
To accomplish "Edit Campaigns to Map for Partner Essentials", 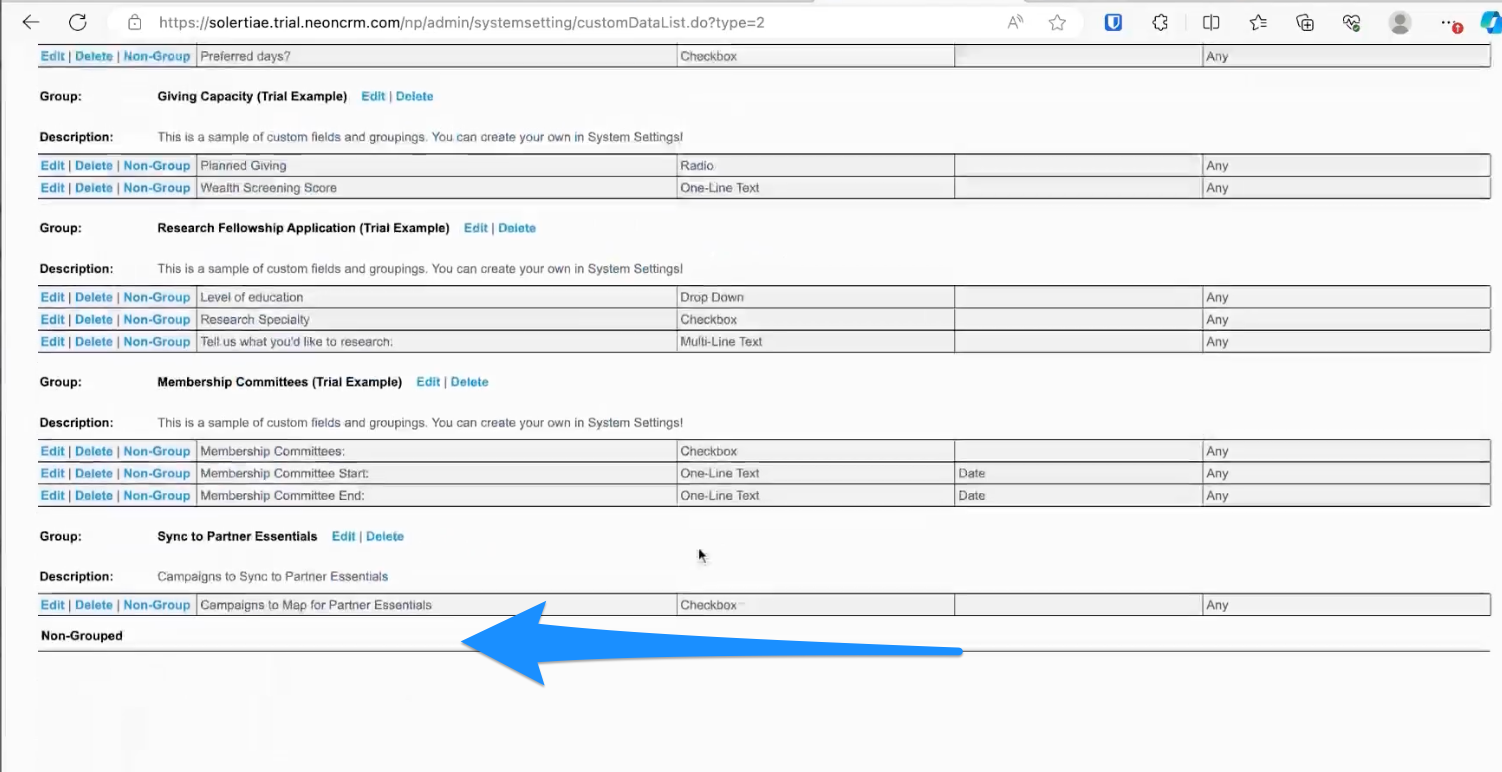I will pyautogui.click(x=52, y=605).
